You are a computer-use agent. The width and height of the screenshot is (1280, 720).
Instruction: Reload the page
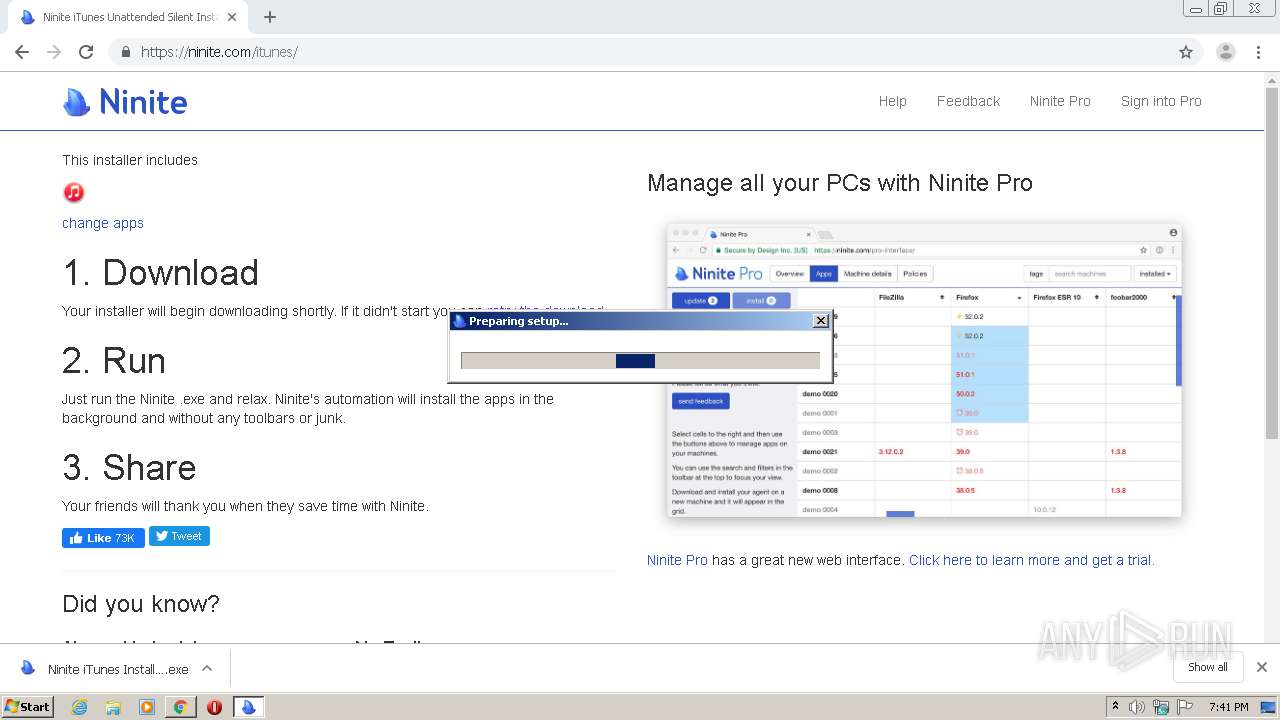point(86,52)
